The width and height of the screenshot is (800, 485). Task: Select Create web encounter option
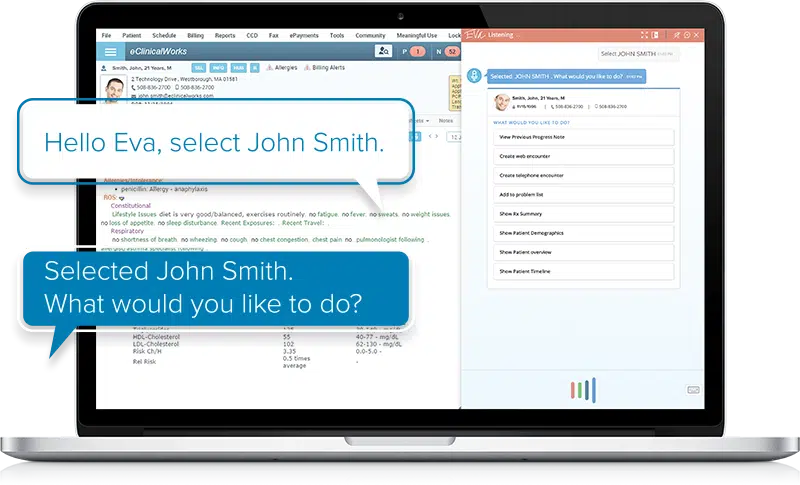584,157
